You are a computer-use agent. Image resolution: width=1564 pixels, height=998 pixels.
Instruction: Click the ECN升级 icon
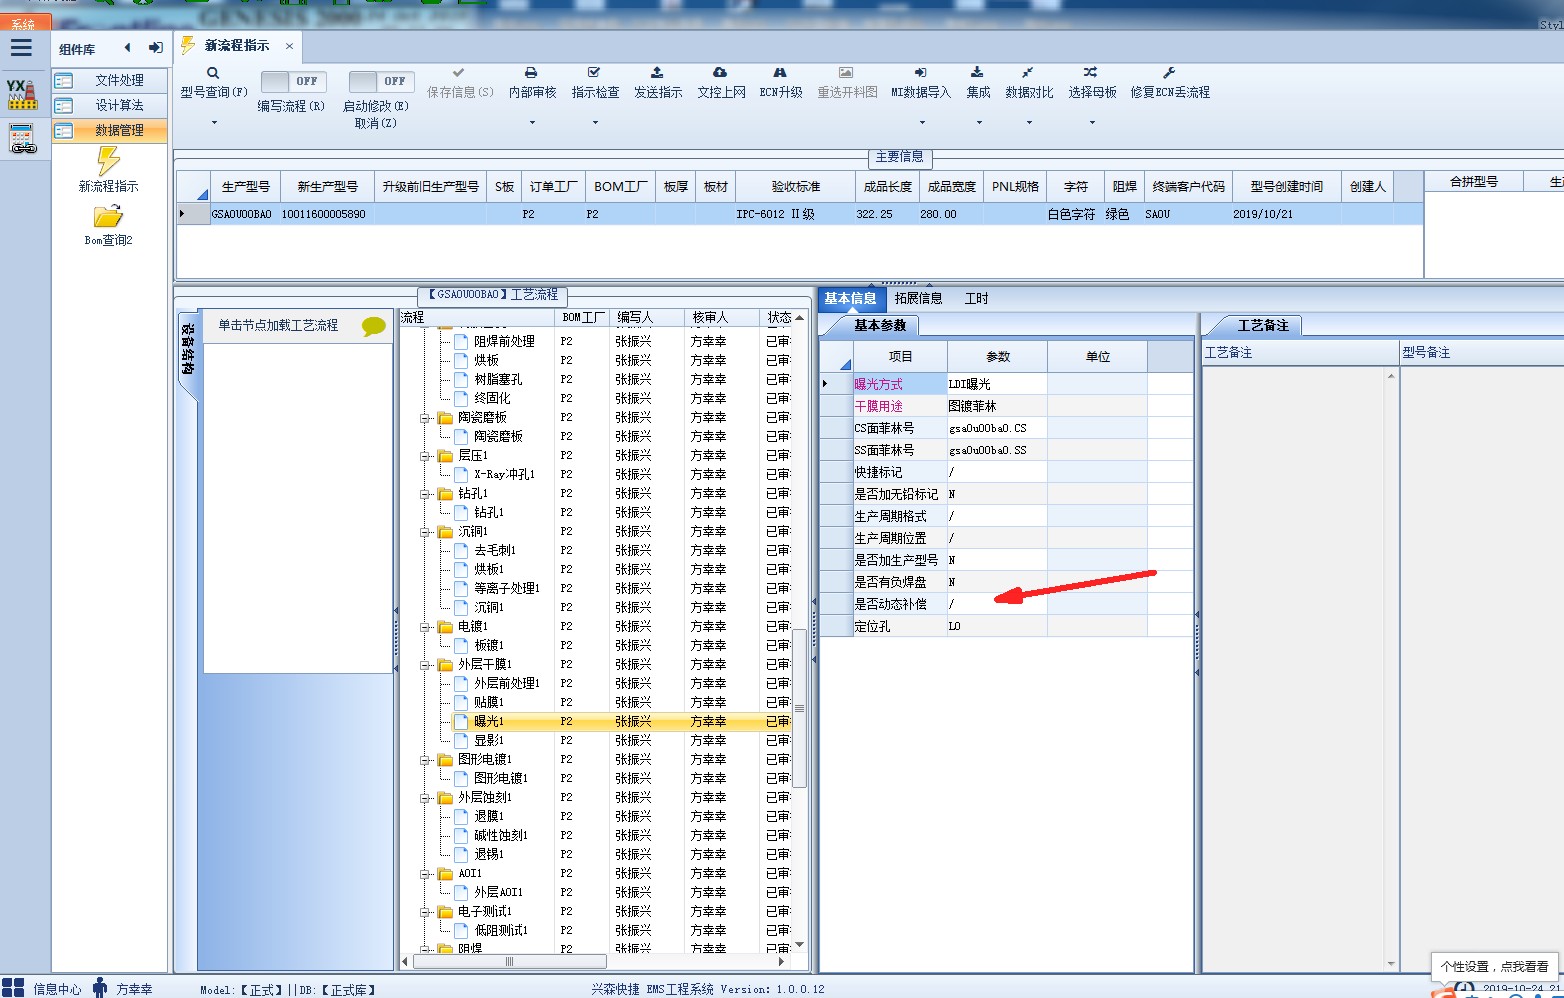[x=780, y=73]
